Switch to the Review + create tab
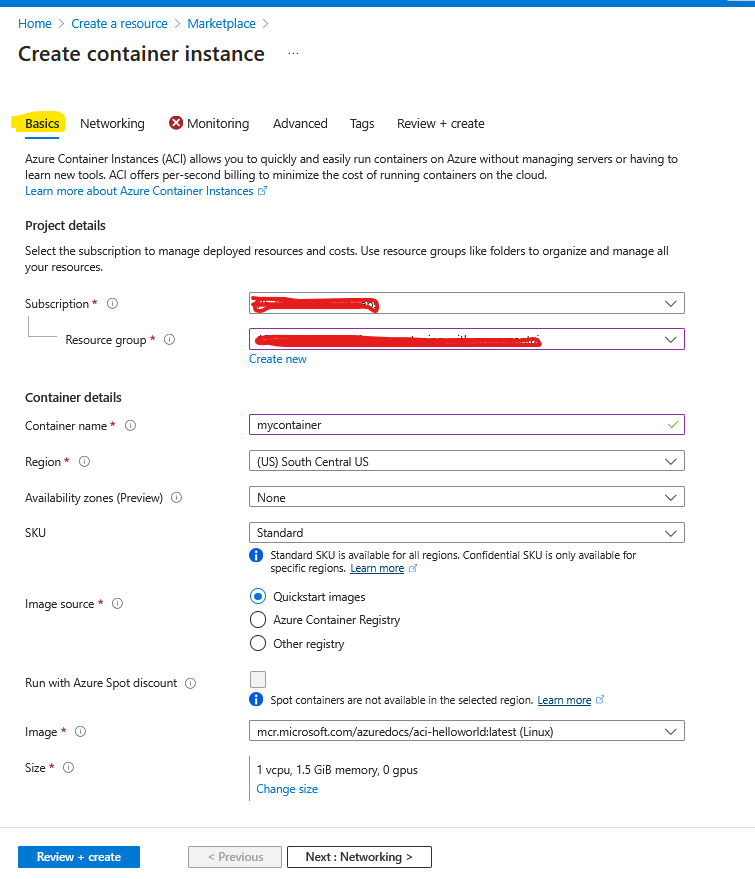 click(x=441, y=123)
